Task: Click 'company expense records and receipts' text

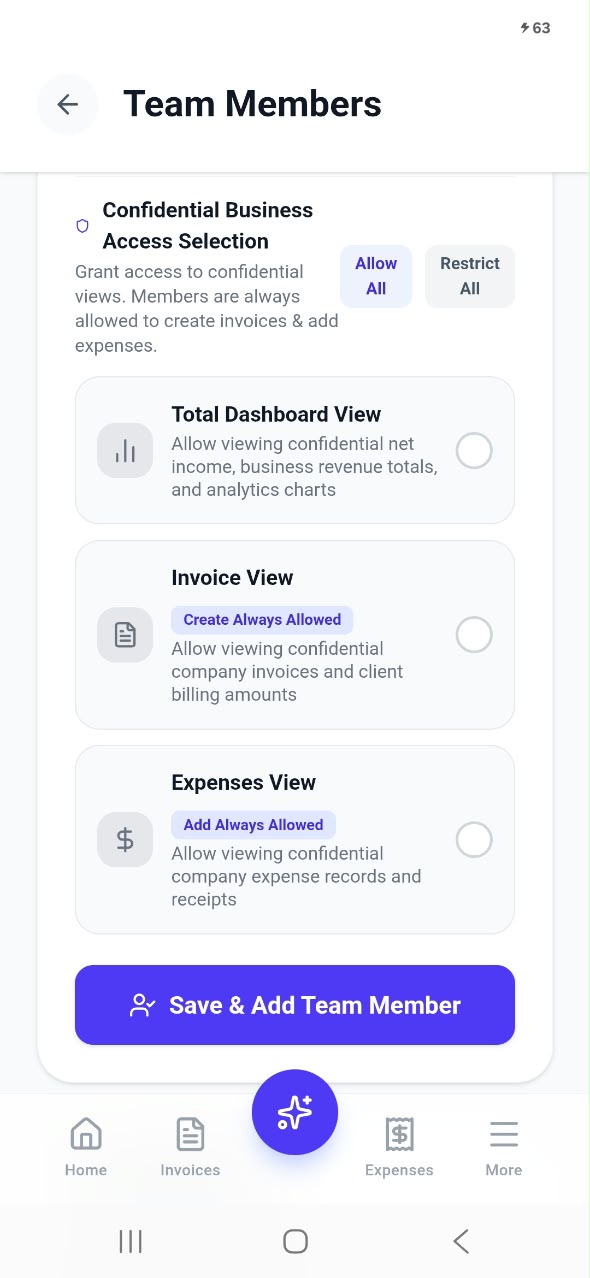Action: click(x=296, y=888)
